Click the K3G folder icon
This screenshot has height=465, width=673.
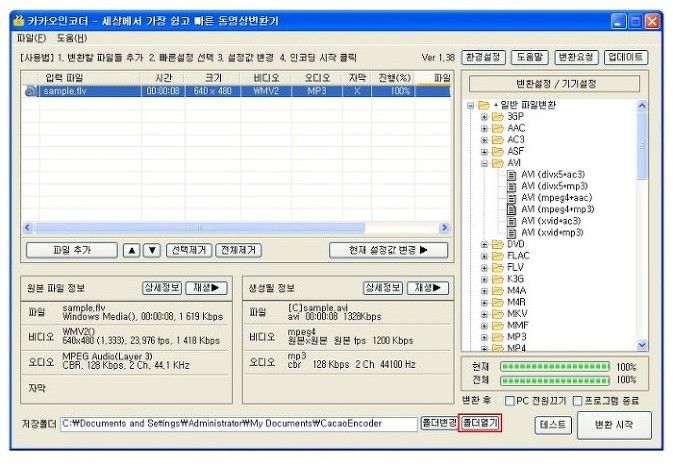point(497,279)
